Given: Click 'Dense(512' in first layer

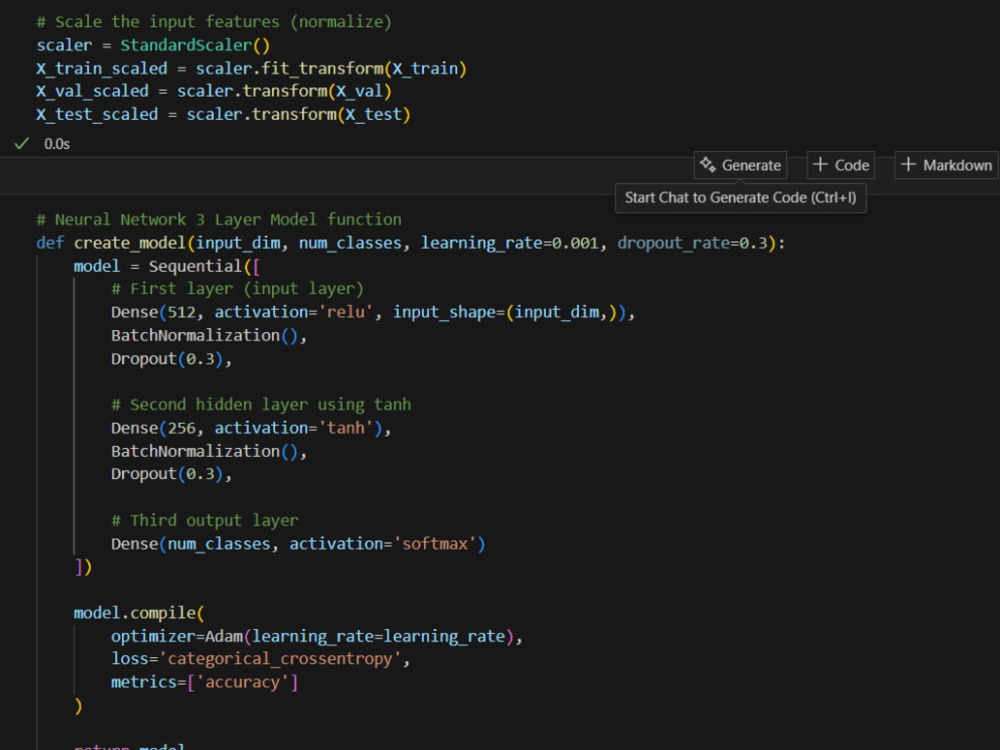Looking at the screenshot, I should (x=153, y=312).
